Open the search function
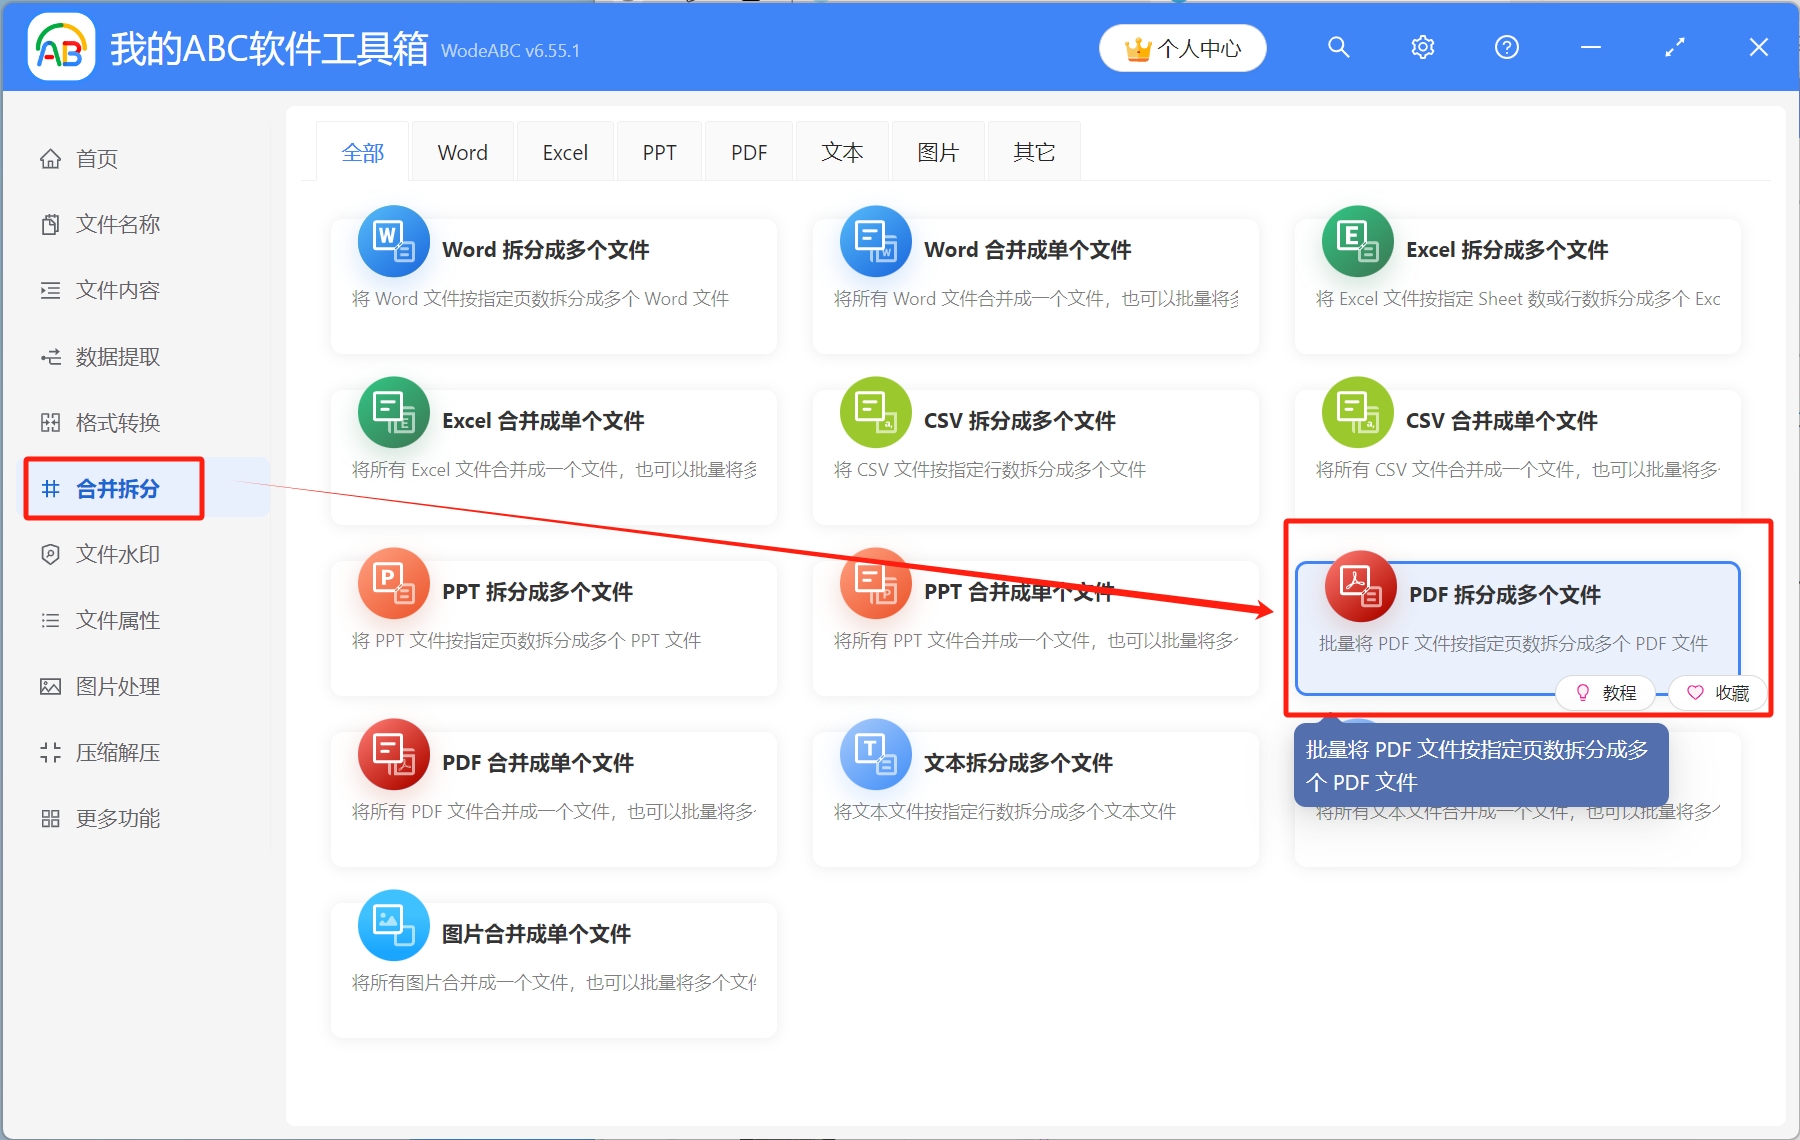The image size is (1800, 1140). [x=1338, y=47]
